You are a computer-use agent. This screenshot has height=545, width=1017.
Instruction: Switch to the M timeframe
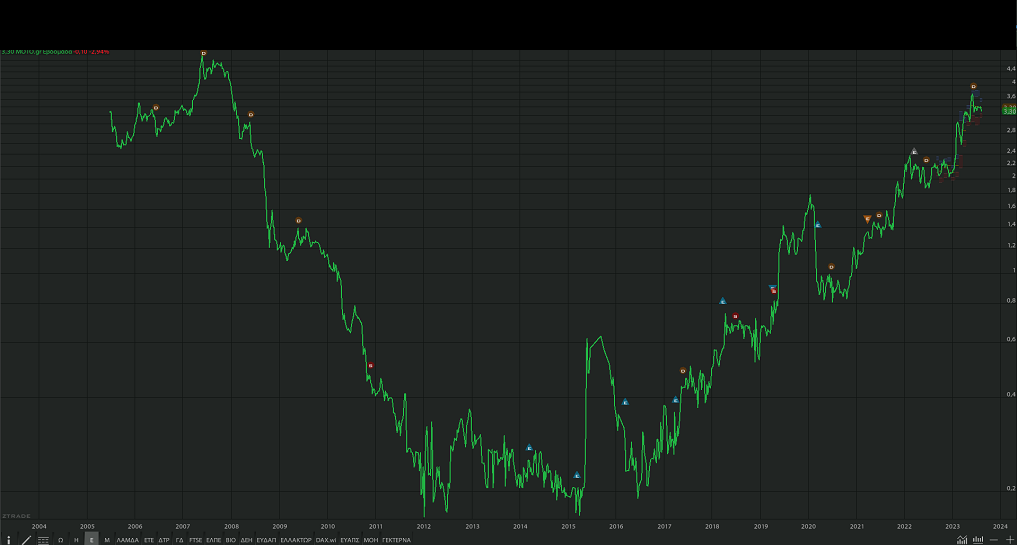(x=107, y=540)
